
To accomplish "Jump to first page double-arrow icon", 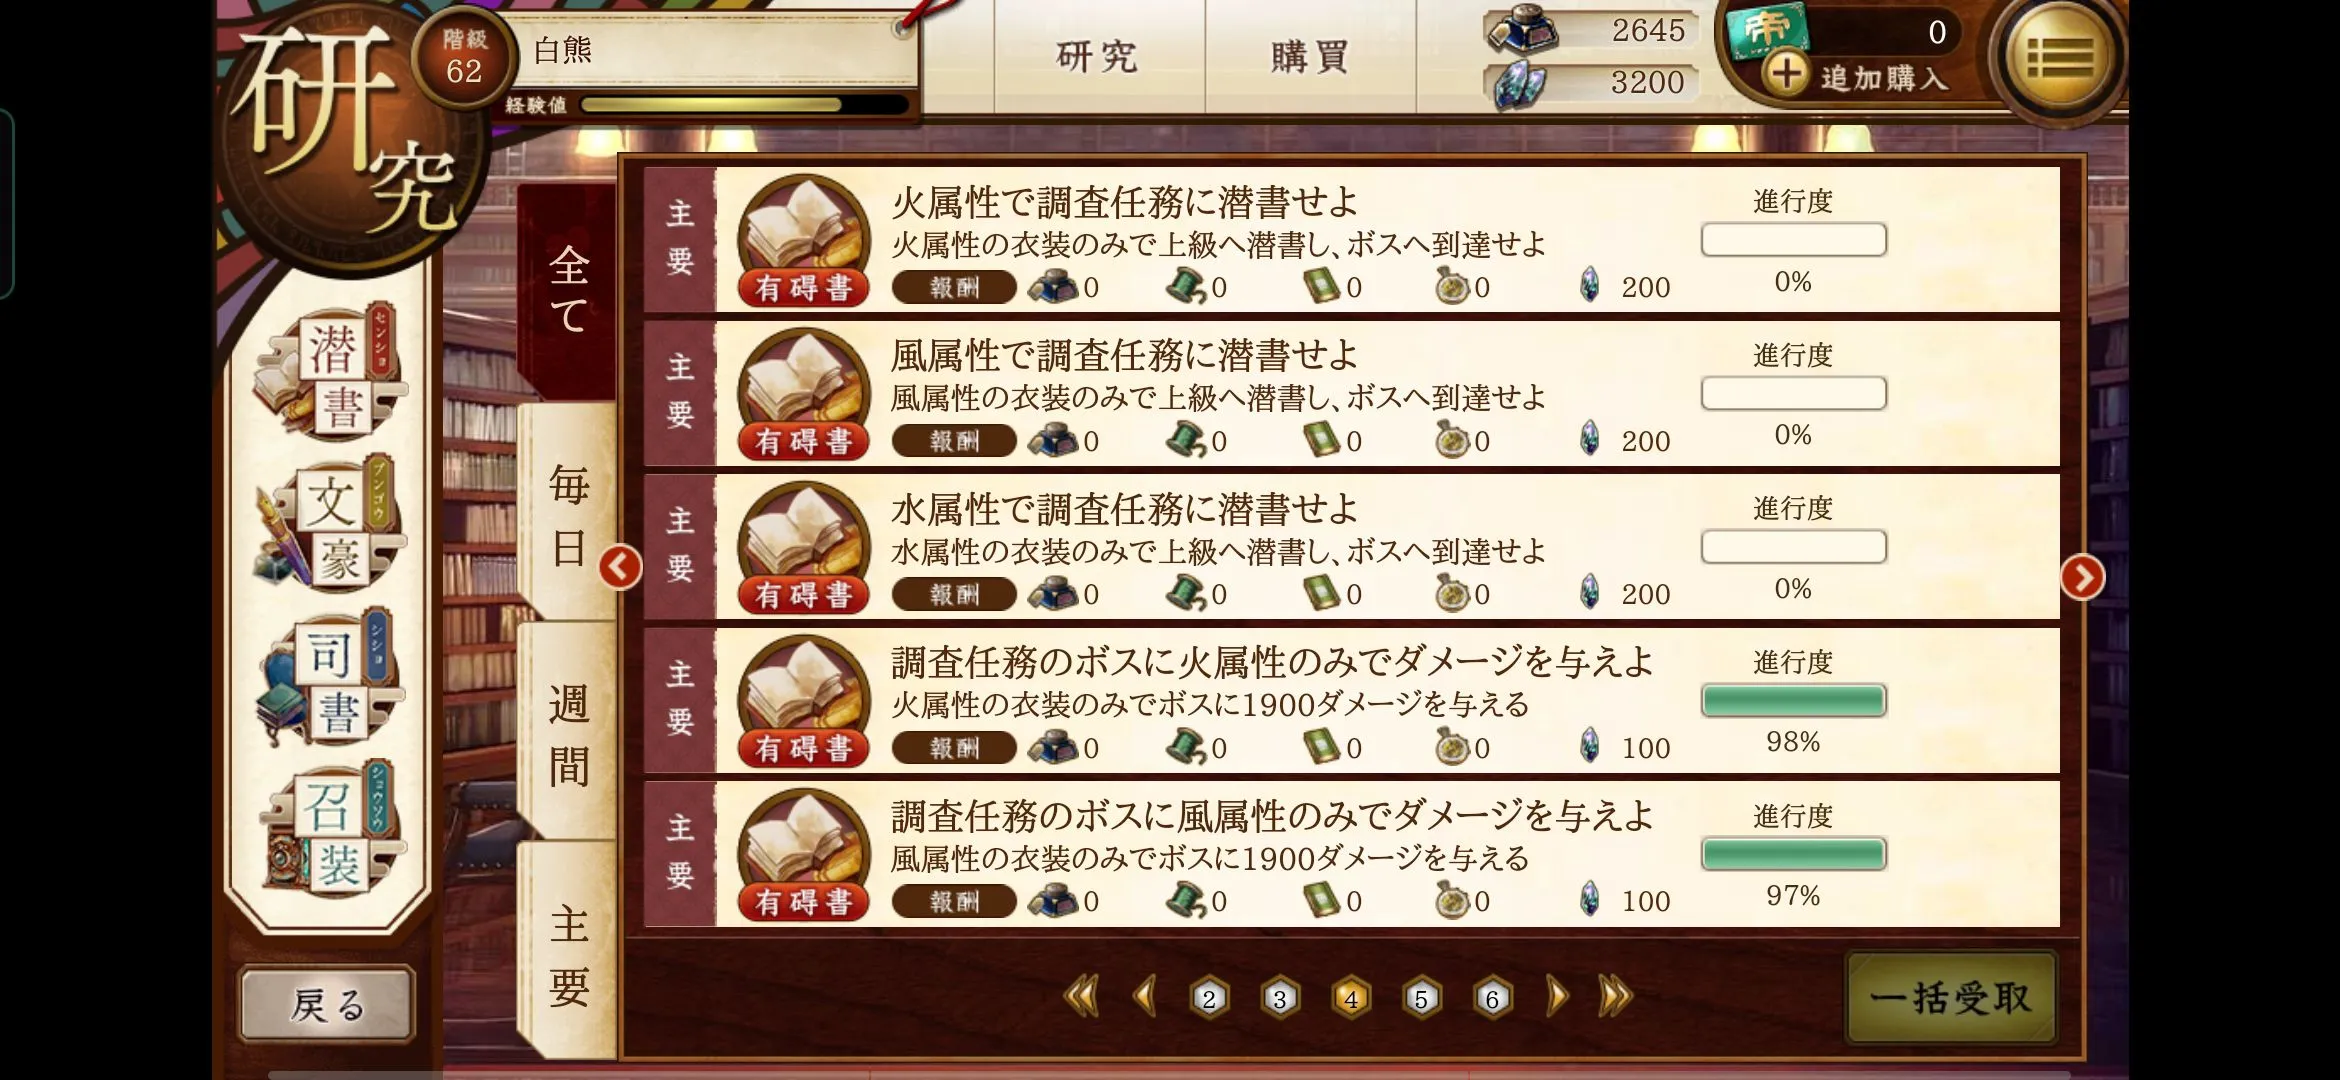I will click(1081, 996).
